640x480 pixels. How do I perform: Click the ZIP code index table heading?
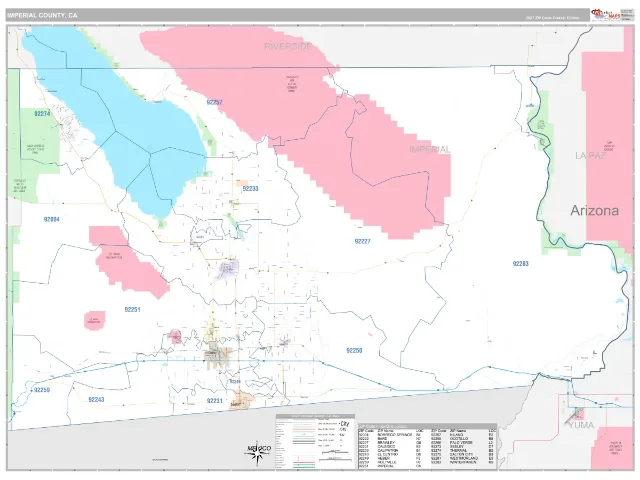tap(427, 427)
